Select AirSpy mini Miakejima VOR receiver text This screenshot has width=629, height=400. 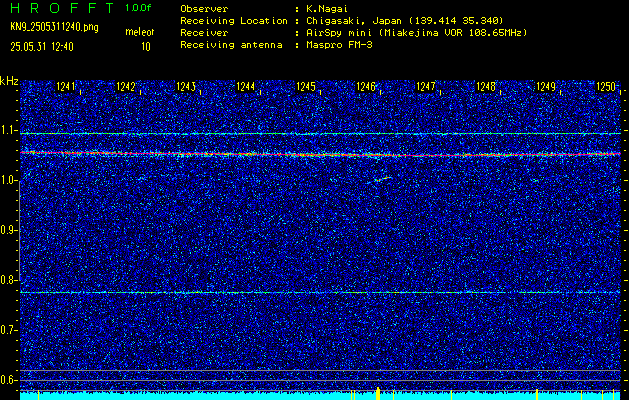click(x=416, y=32)
